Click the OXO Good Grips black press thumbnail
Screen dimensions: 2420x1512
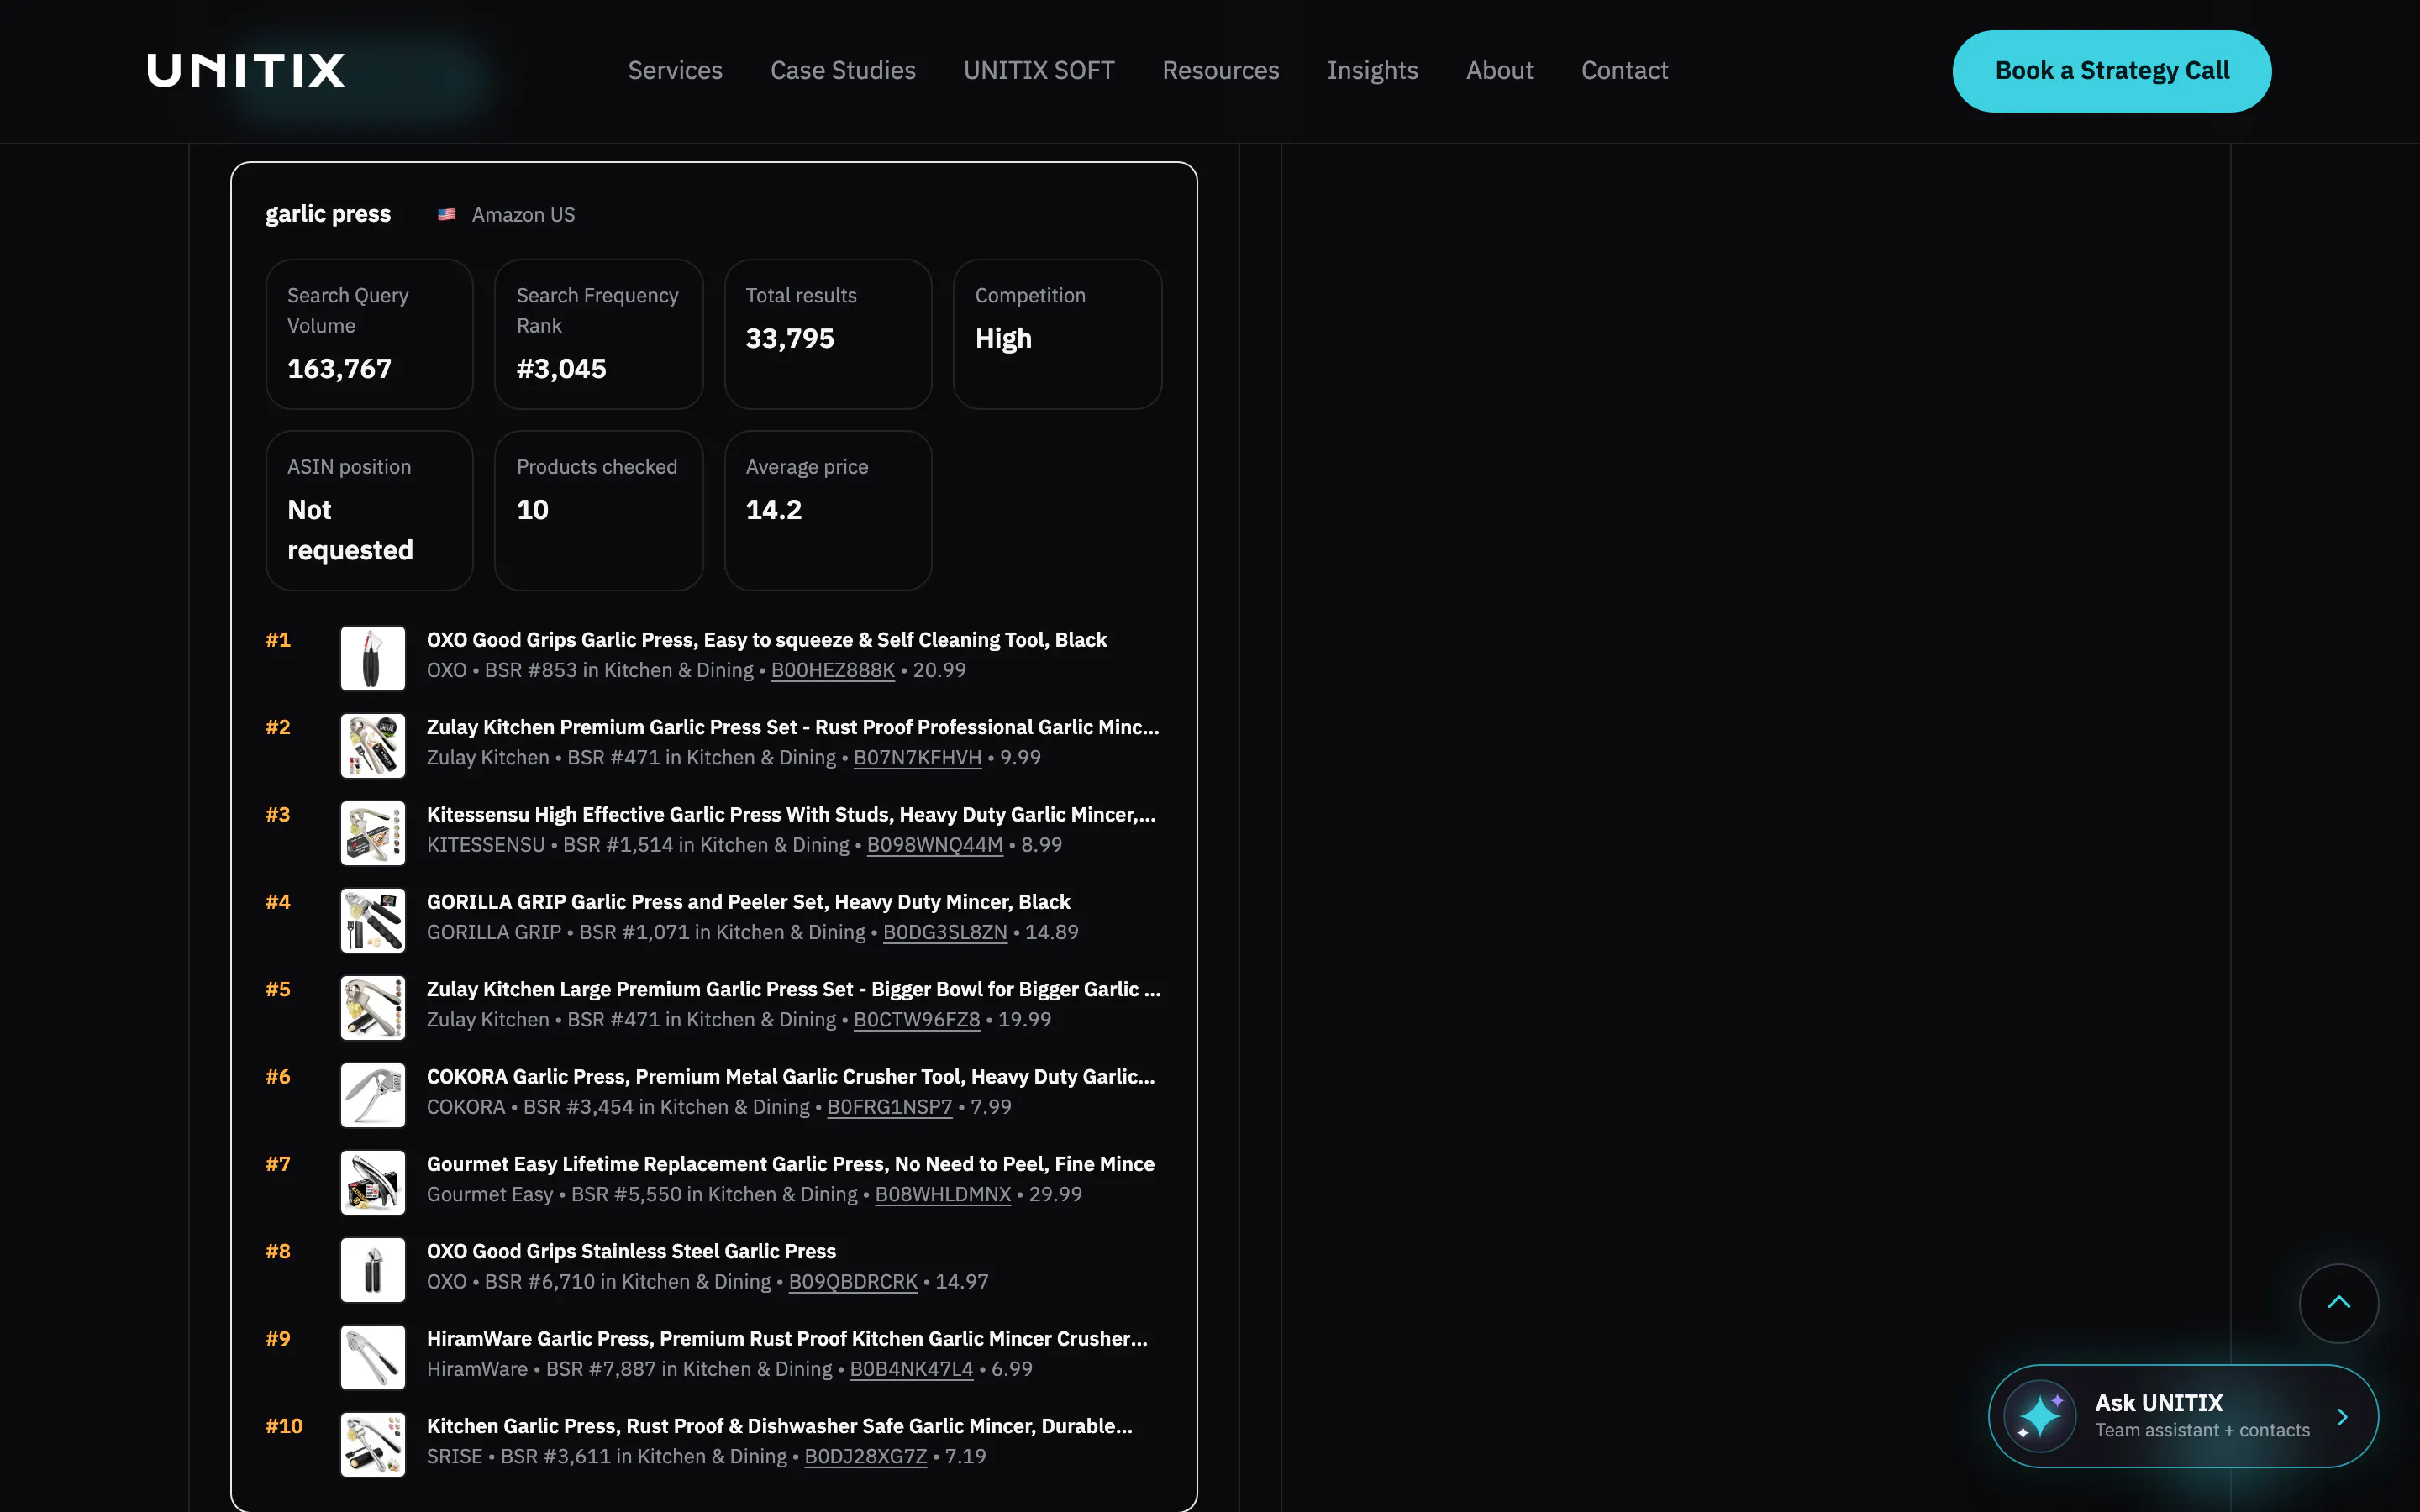point(373,658)
